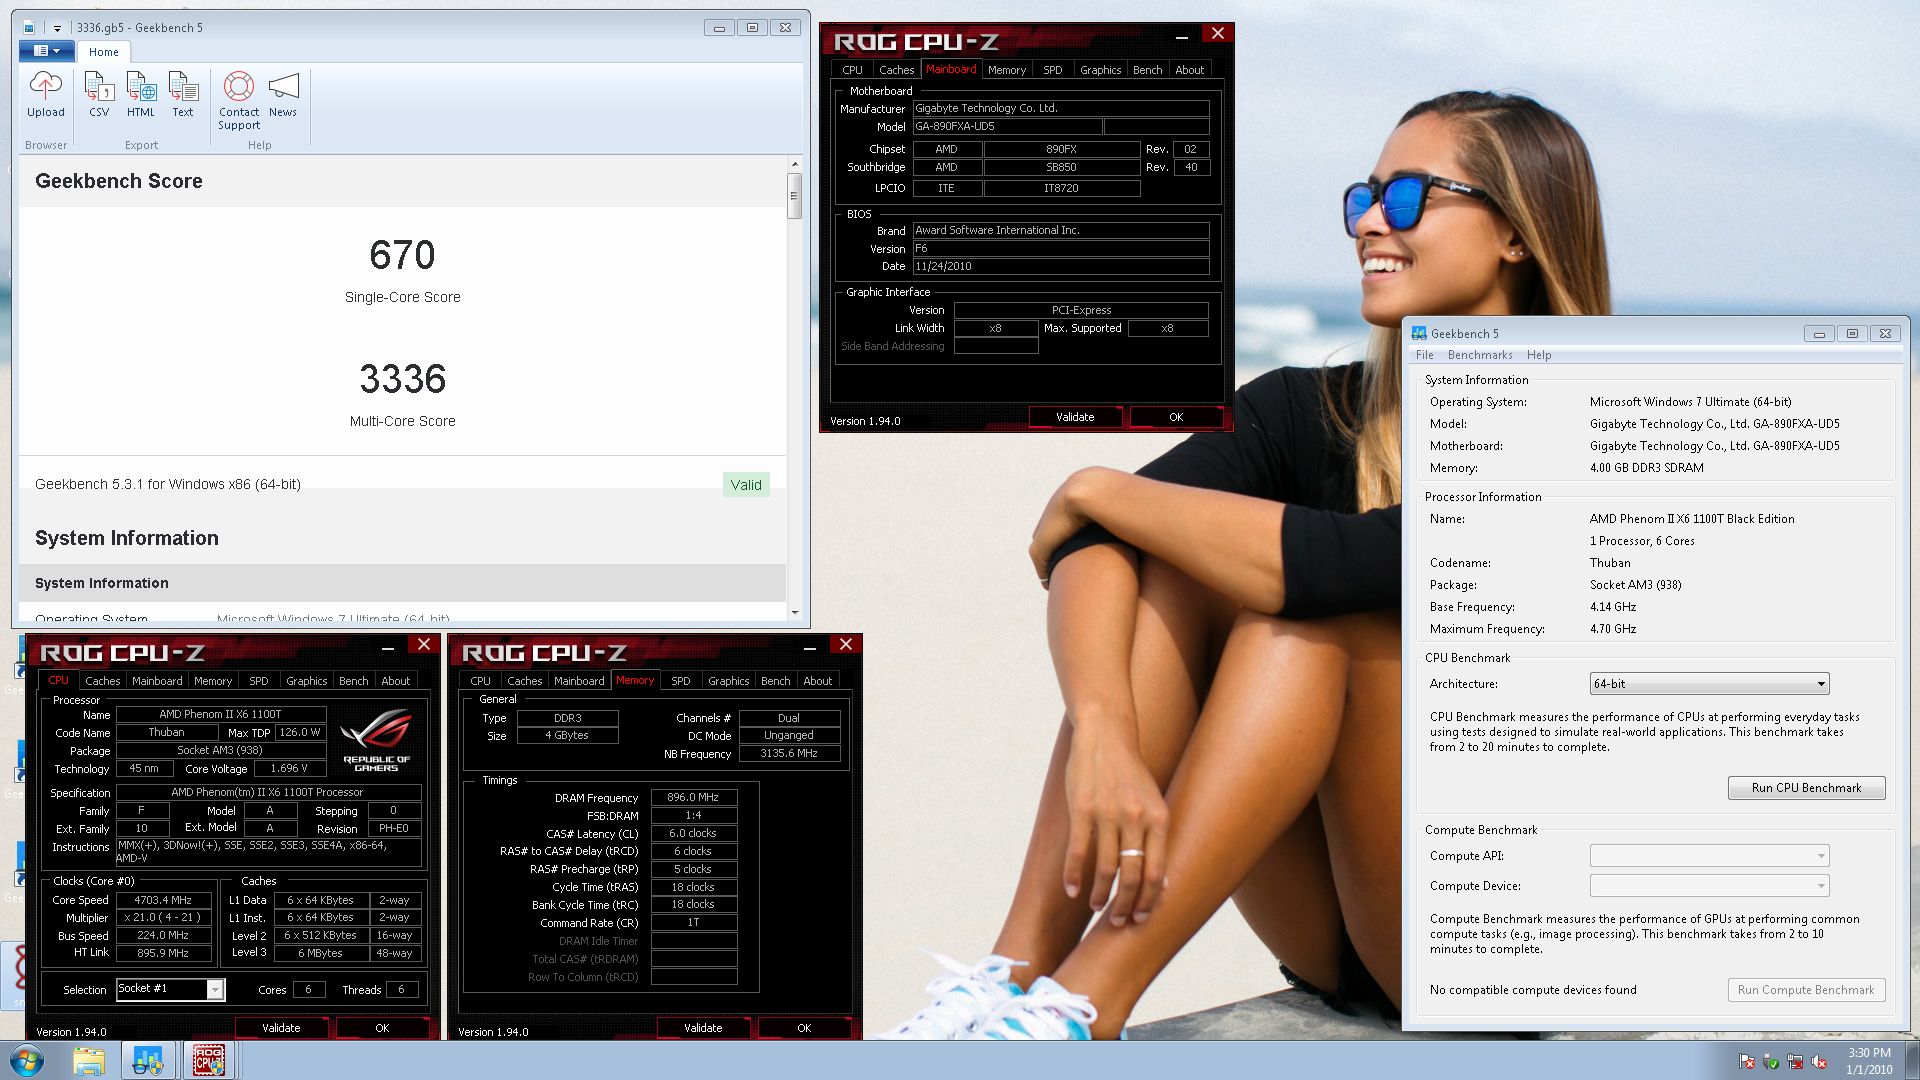Click the 3336 Multi-Core Score value
The height and width of the screenshot is (1080, 1920).
(x=402, y=379)
